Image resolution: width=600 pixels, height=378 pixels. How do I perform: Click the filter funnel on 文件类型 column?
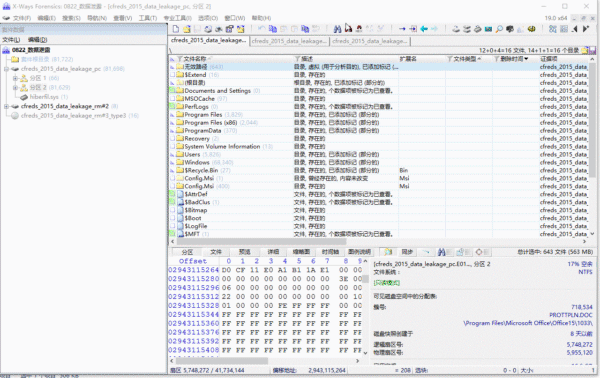450,59
